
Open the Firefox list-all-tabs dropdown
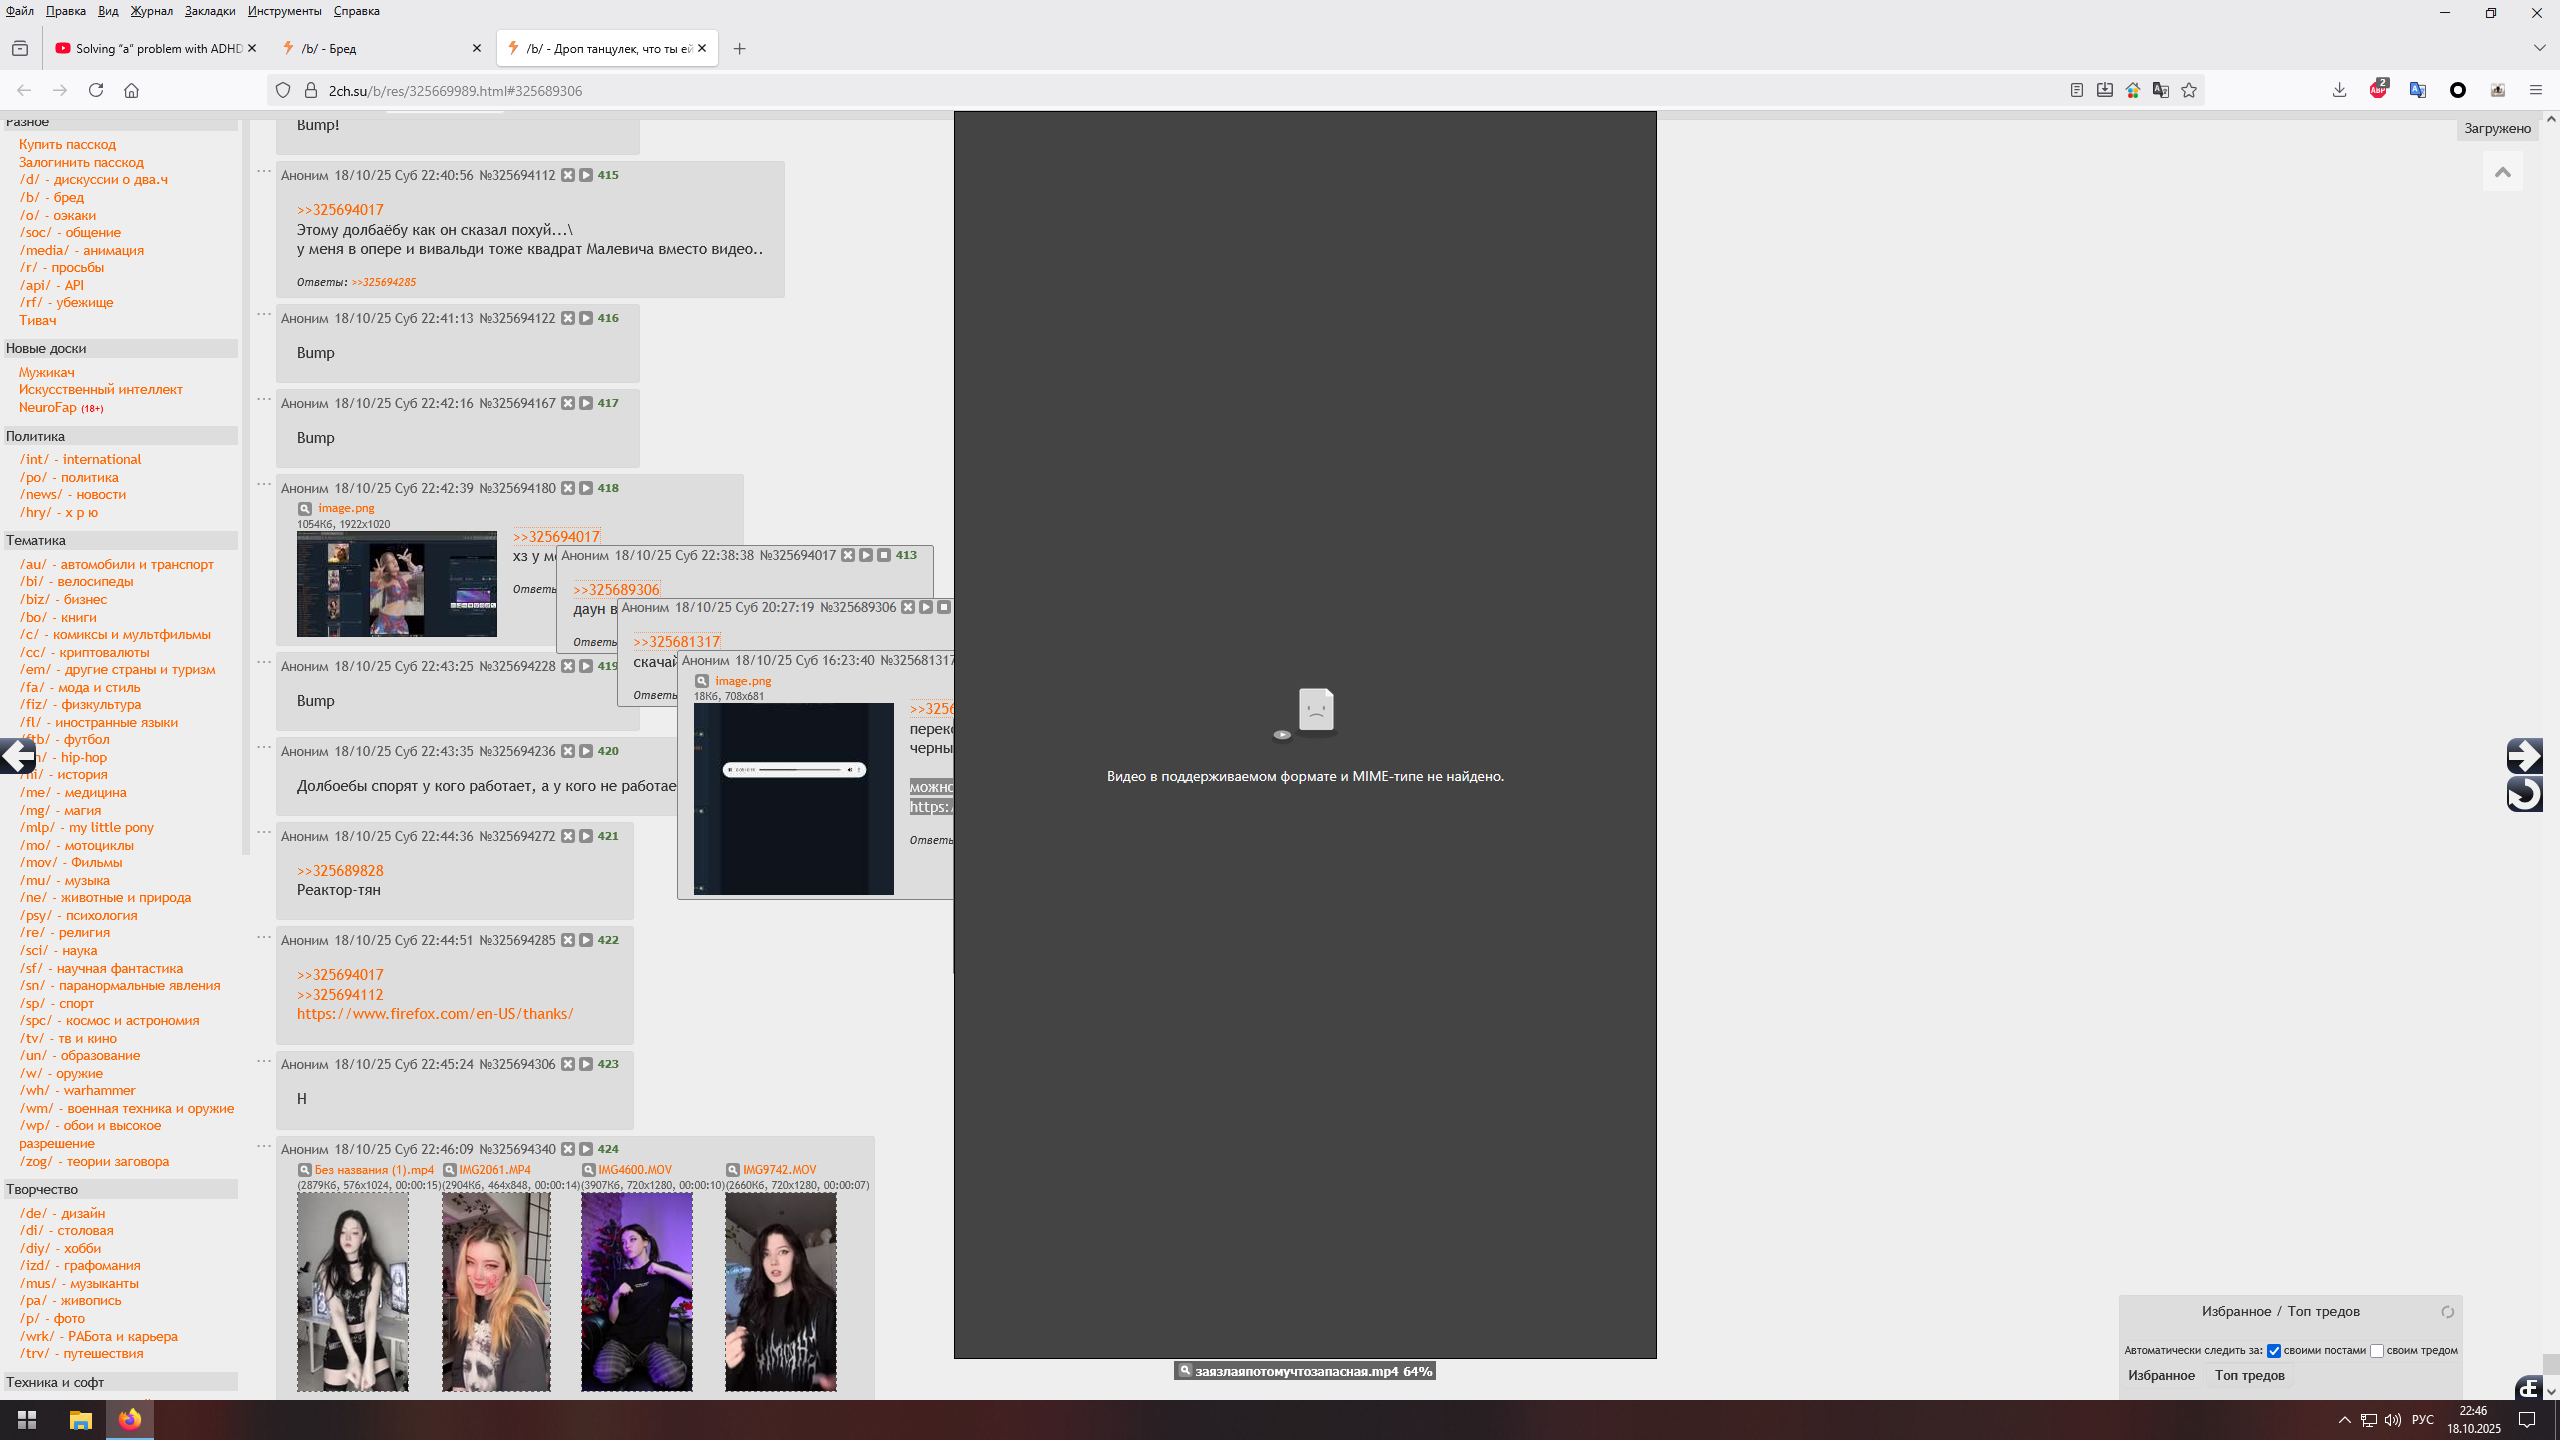click(x=2539, y=48)
